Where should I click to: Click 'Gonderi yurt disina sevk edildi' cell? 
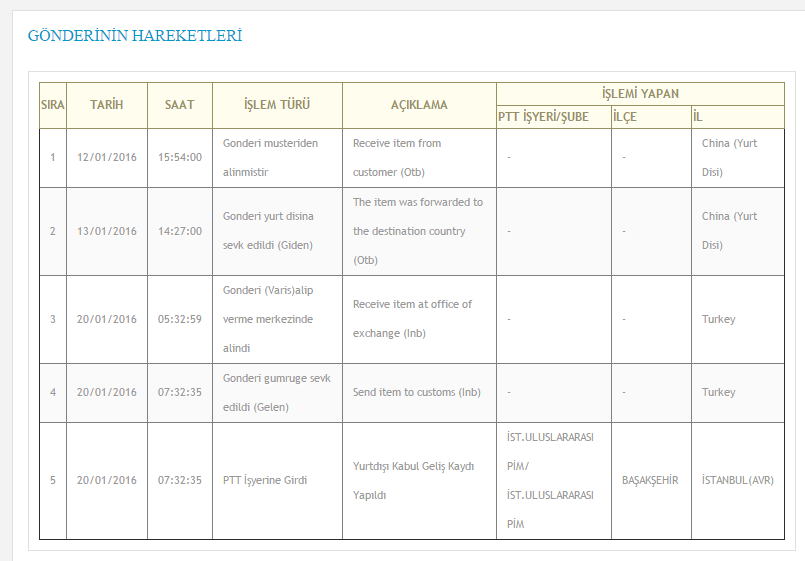(x=277, y=231)
